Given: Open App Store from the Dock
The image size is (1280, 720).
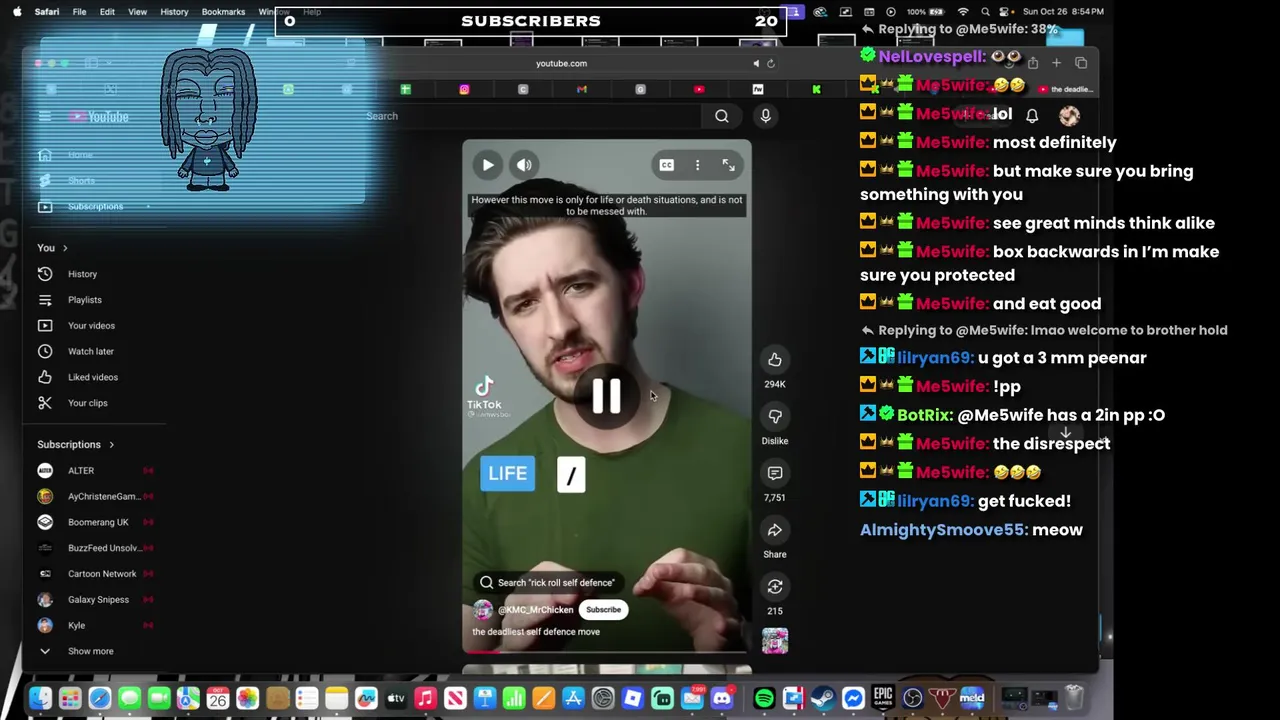Looking at the screenshot, I should [x=573, y=698].
